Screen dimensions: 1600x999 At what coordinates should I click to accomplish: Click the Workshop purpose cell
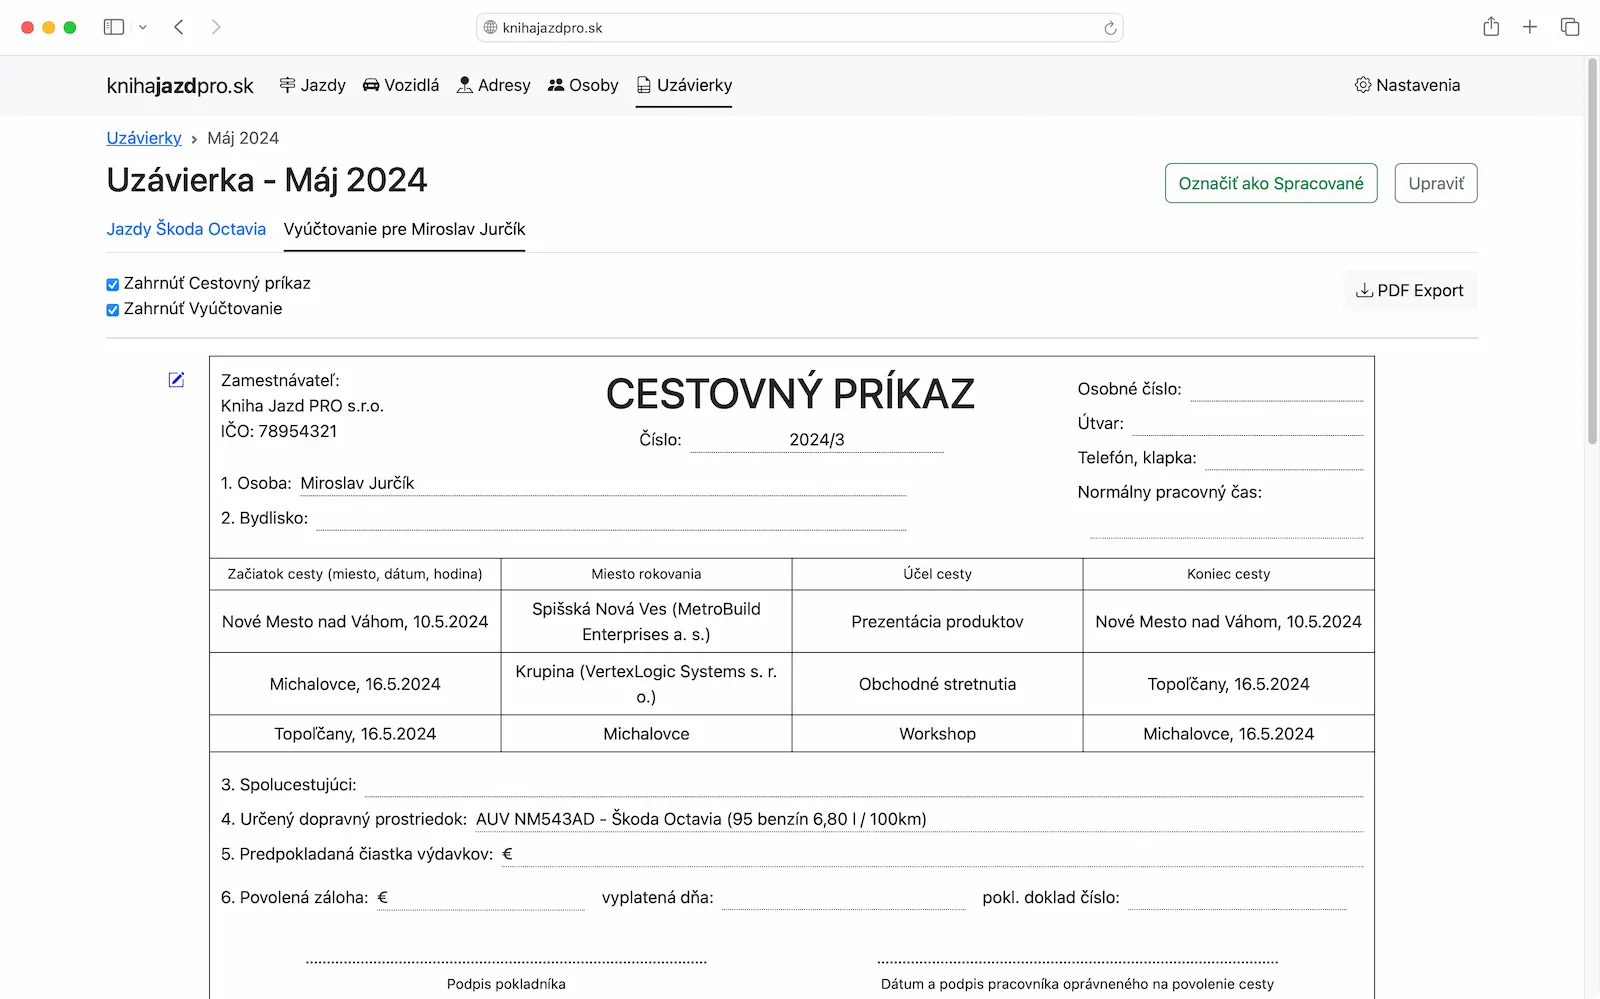[937, 734]
